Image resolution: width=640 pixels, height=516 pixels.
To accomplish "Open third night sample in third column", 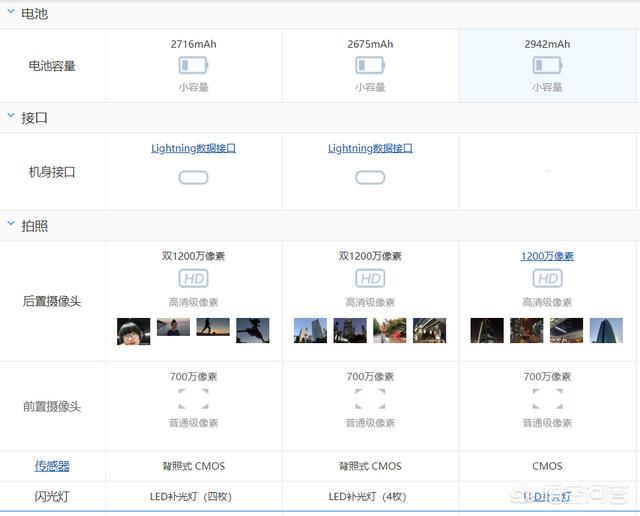I will (567, 330).
